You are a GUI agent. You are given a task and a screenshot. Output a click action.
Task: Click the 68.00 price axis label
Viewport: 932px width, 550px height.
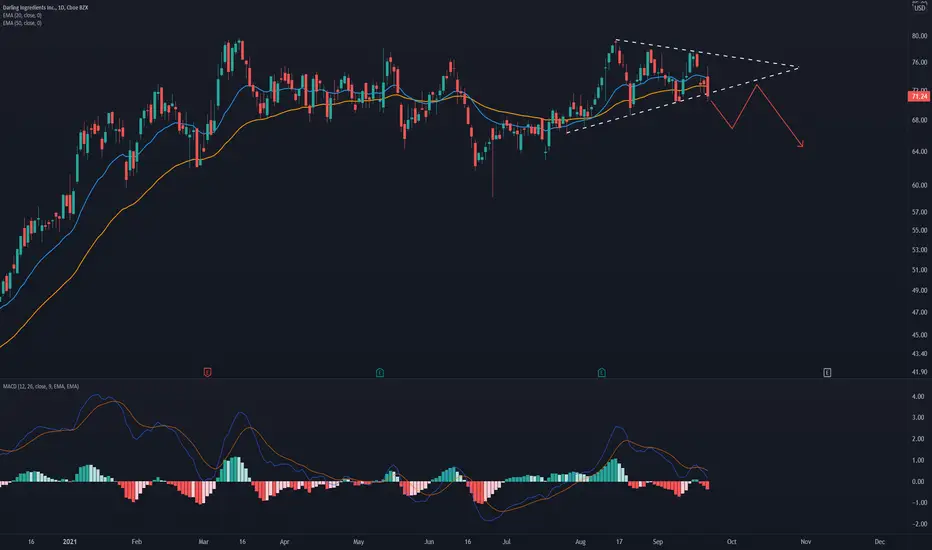(x=920, y=120)
